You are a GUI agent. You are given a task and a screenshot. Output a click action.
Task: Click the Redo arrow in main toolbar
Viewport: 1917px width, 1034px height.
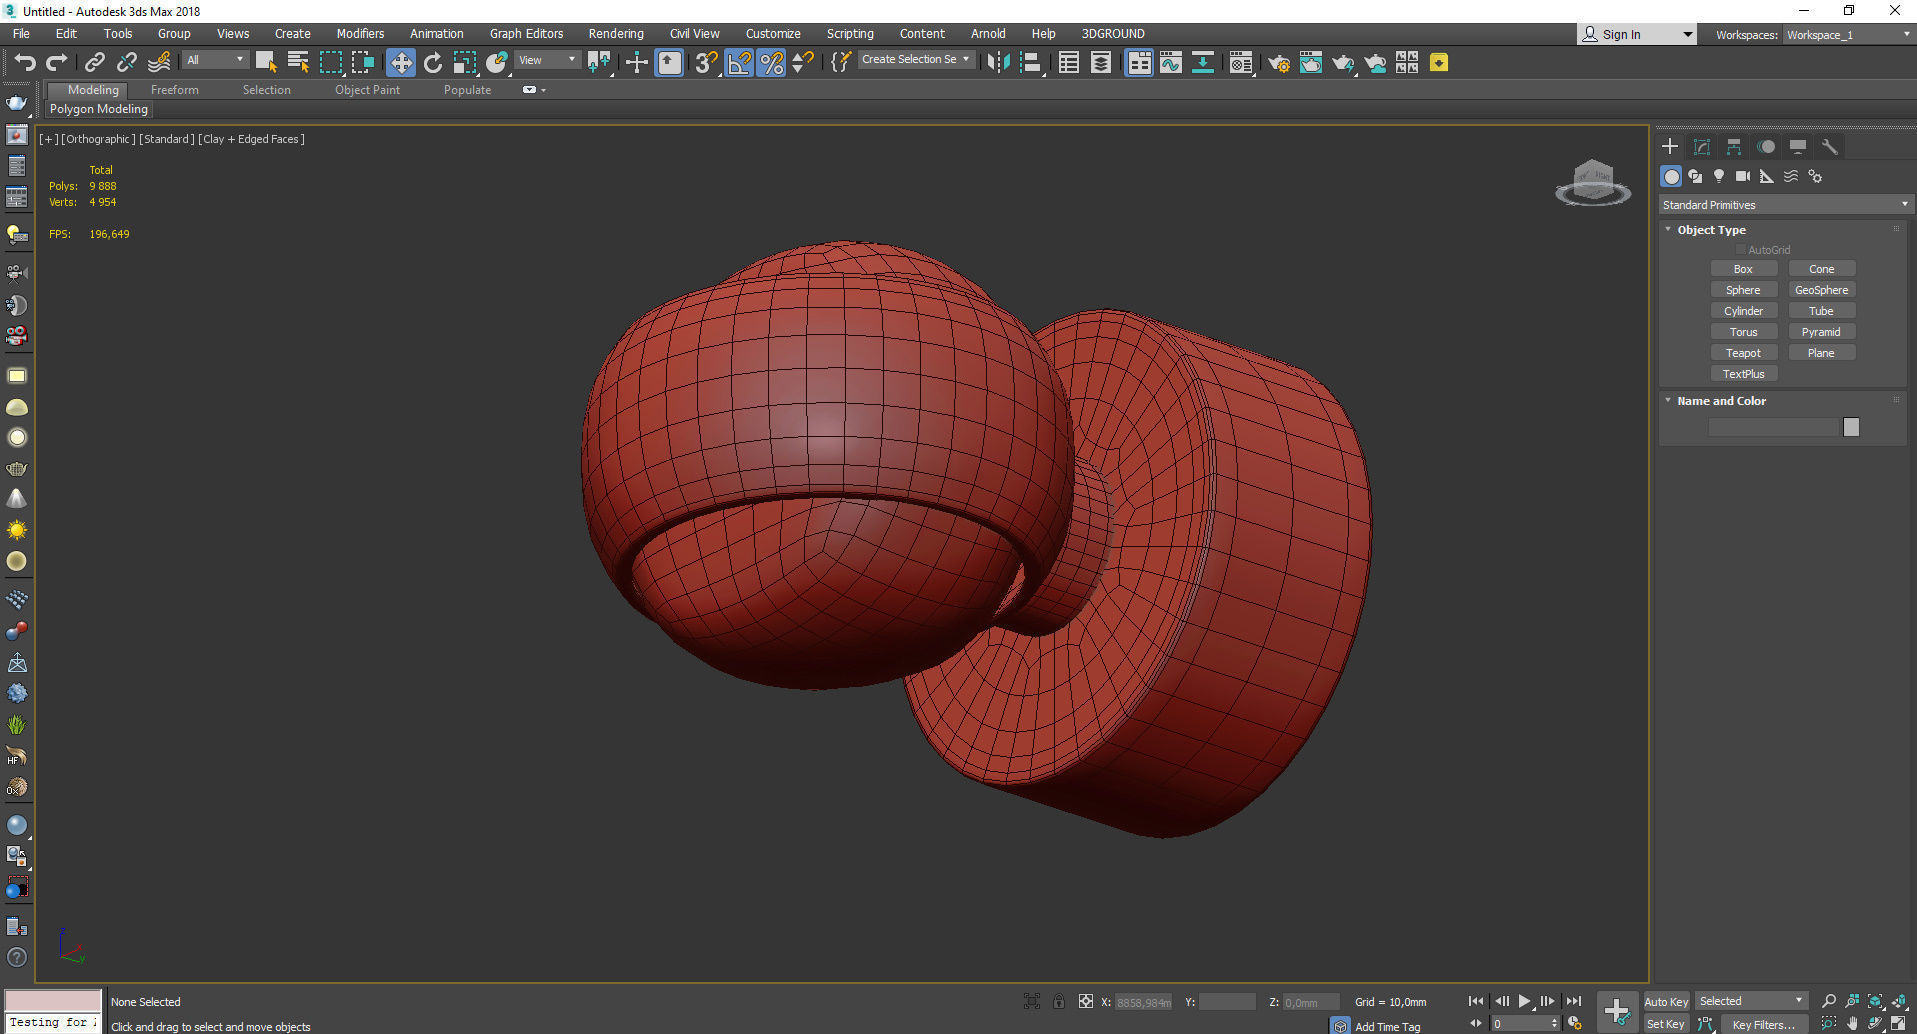point(57,63)
